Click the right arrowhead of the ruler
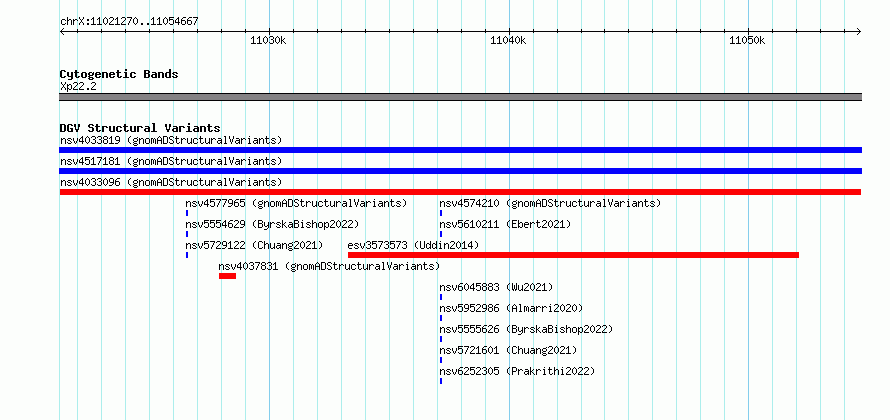The image size is (890, 420). [859, 32]
